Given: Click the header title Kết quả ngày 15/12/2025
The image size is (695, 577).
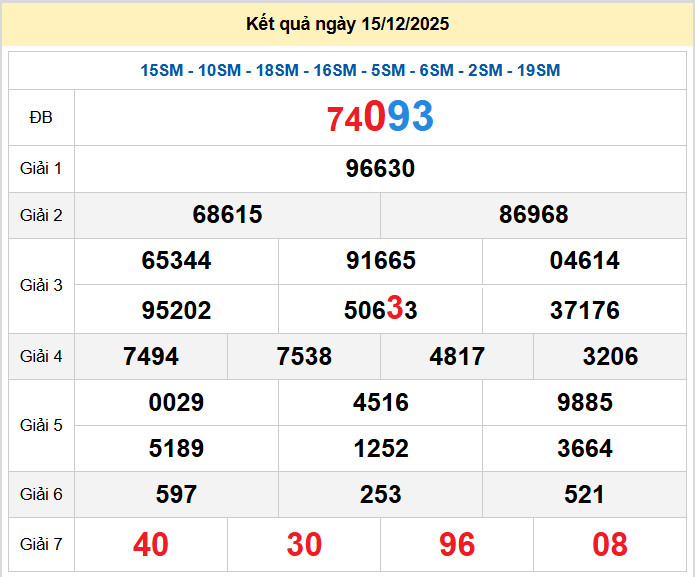Looking at the screenshot, I should click(x=347, y=24).
